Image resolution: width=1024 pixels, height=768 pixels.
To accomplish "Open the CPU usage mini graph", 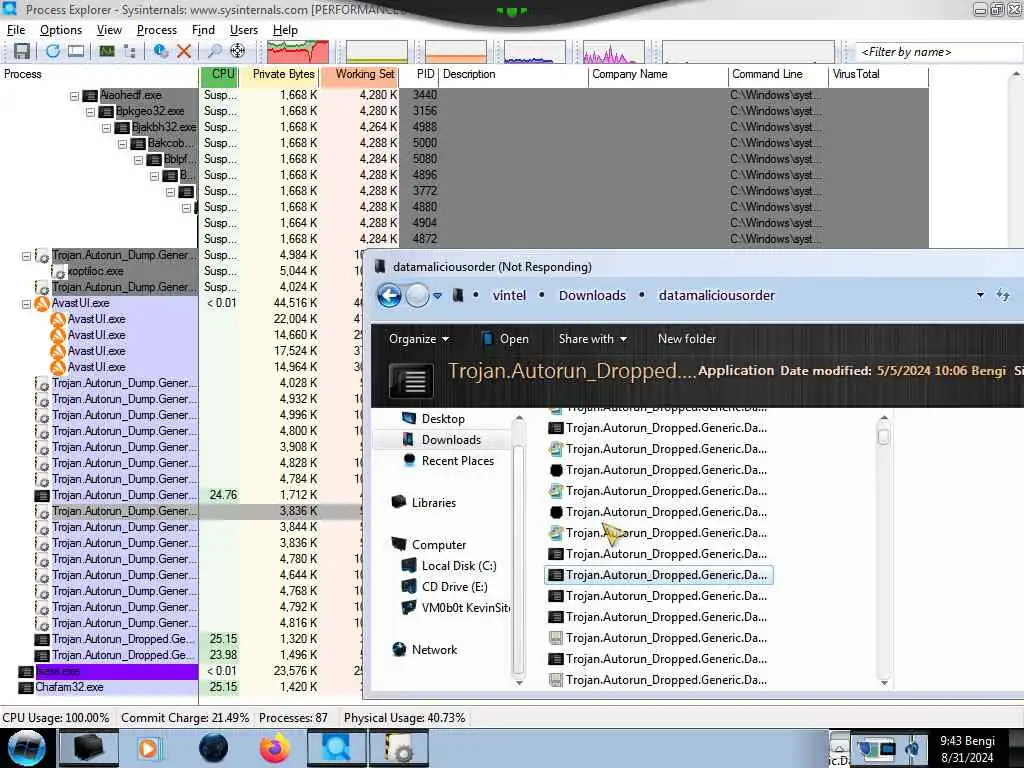I will coord(298,52).
